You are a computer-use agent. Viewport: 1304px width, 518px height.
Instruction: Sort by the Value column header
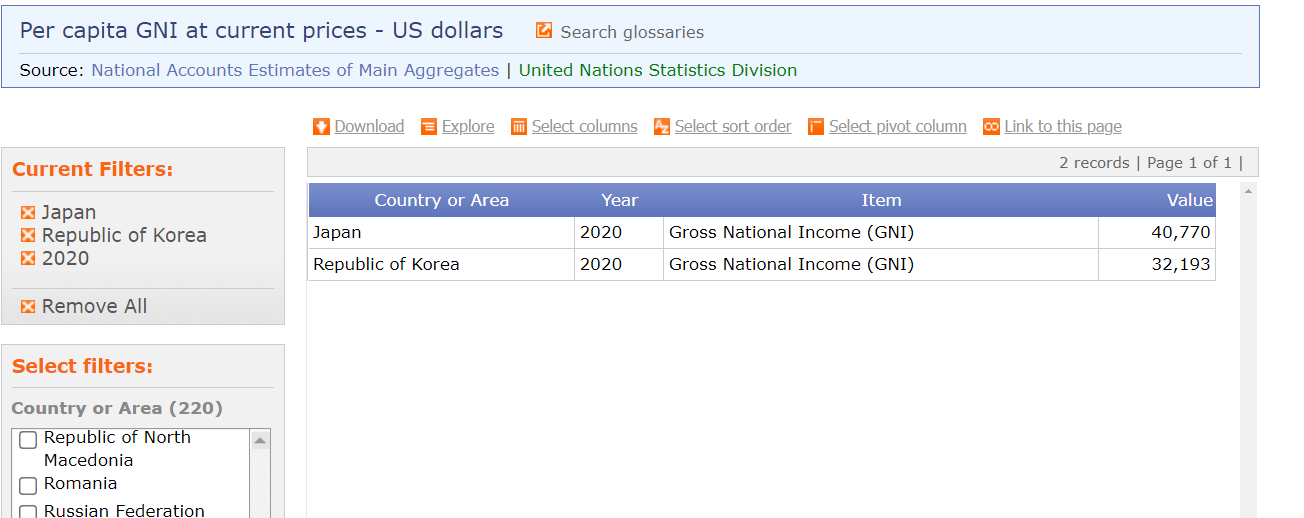[x=1189, y=200]
